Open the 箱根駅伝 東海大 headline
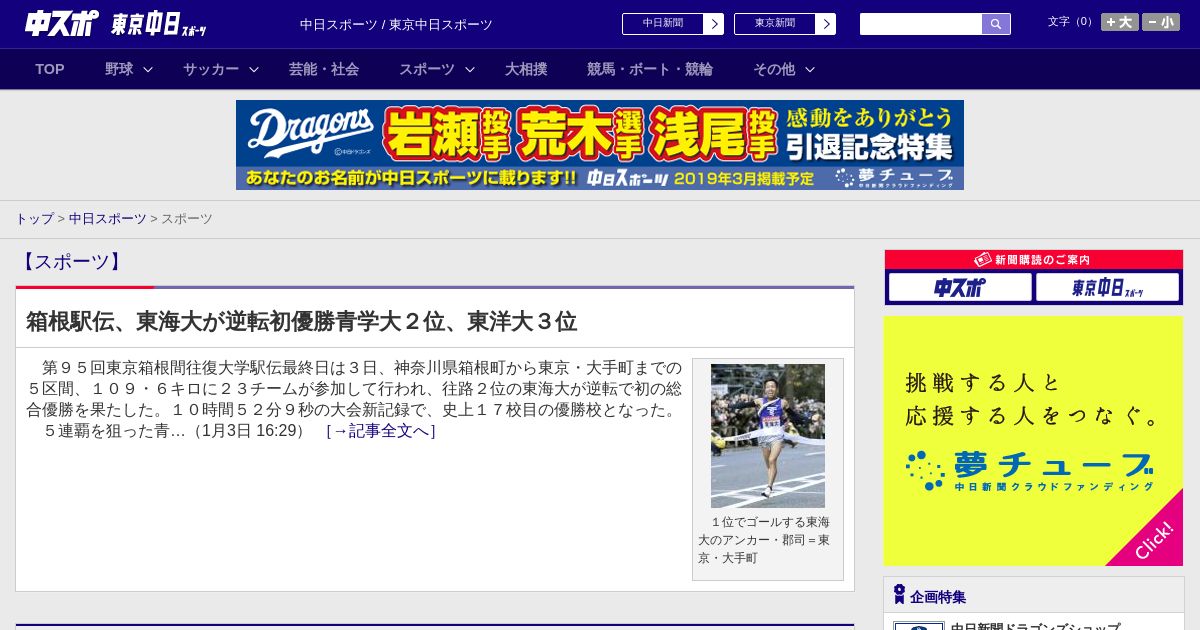 [301, 321]
